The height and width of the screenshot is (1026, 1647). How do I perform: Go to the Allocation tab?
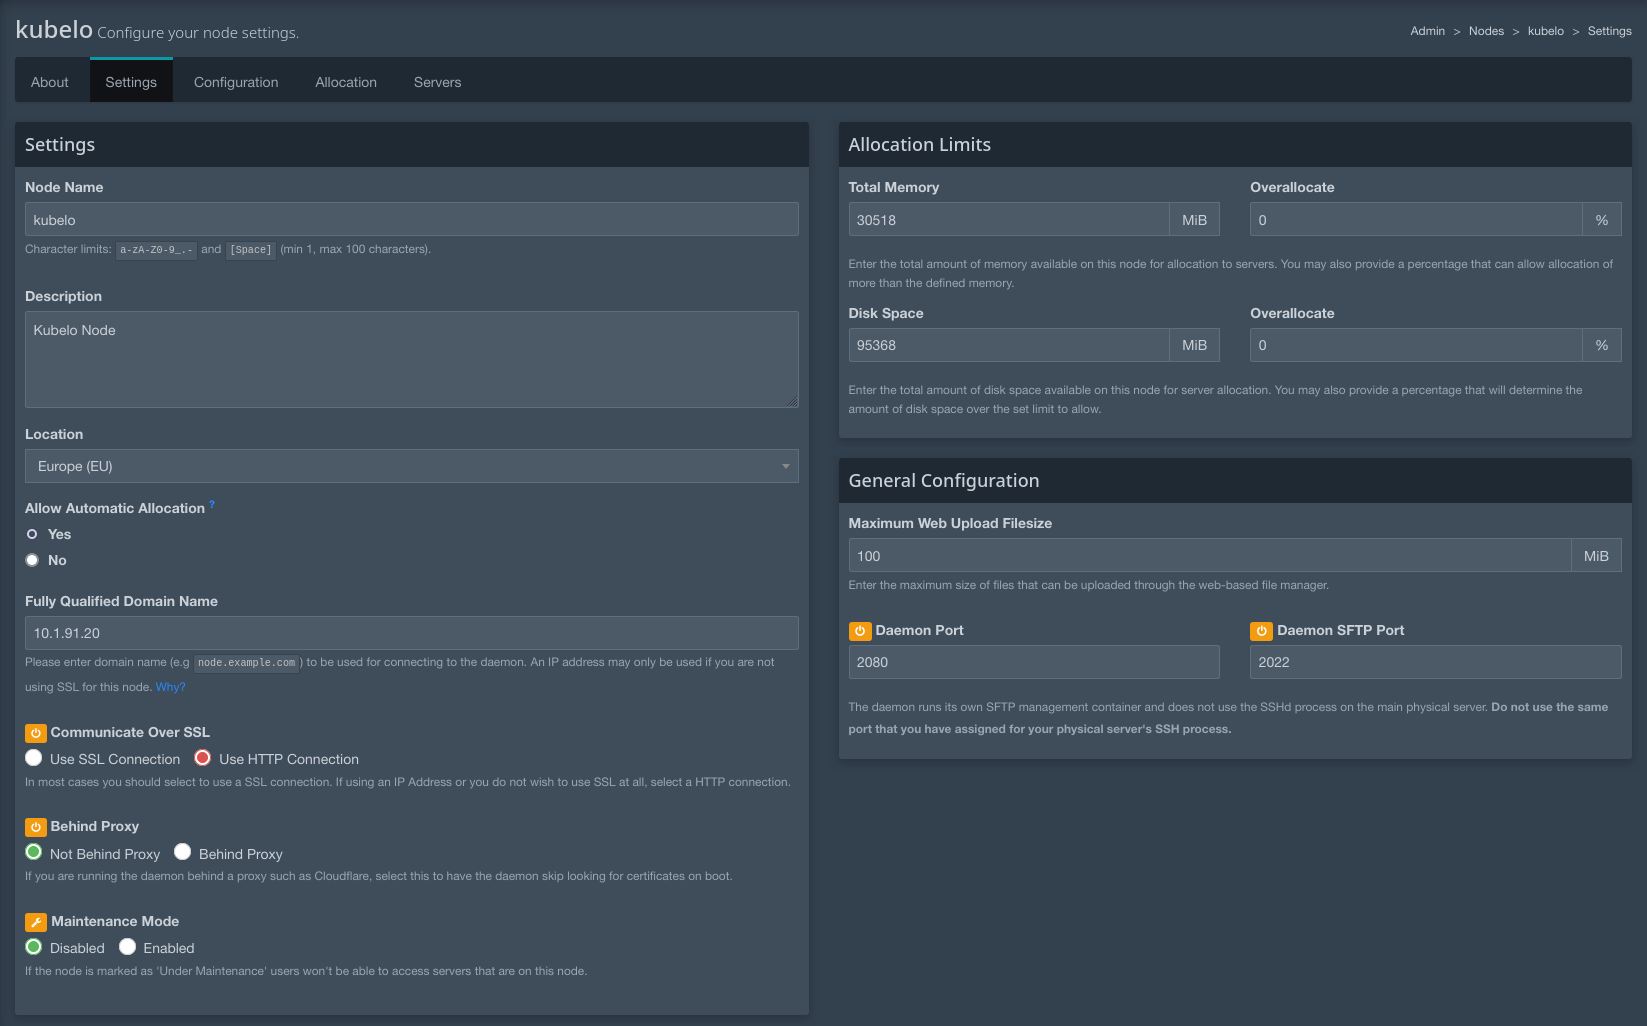pyautogui.click(x=346, y=82)
